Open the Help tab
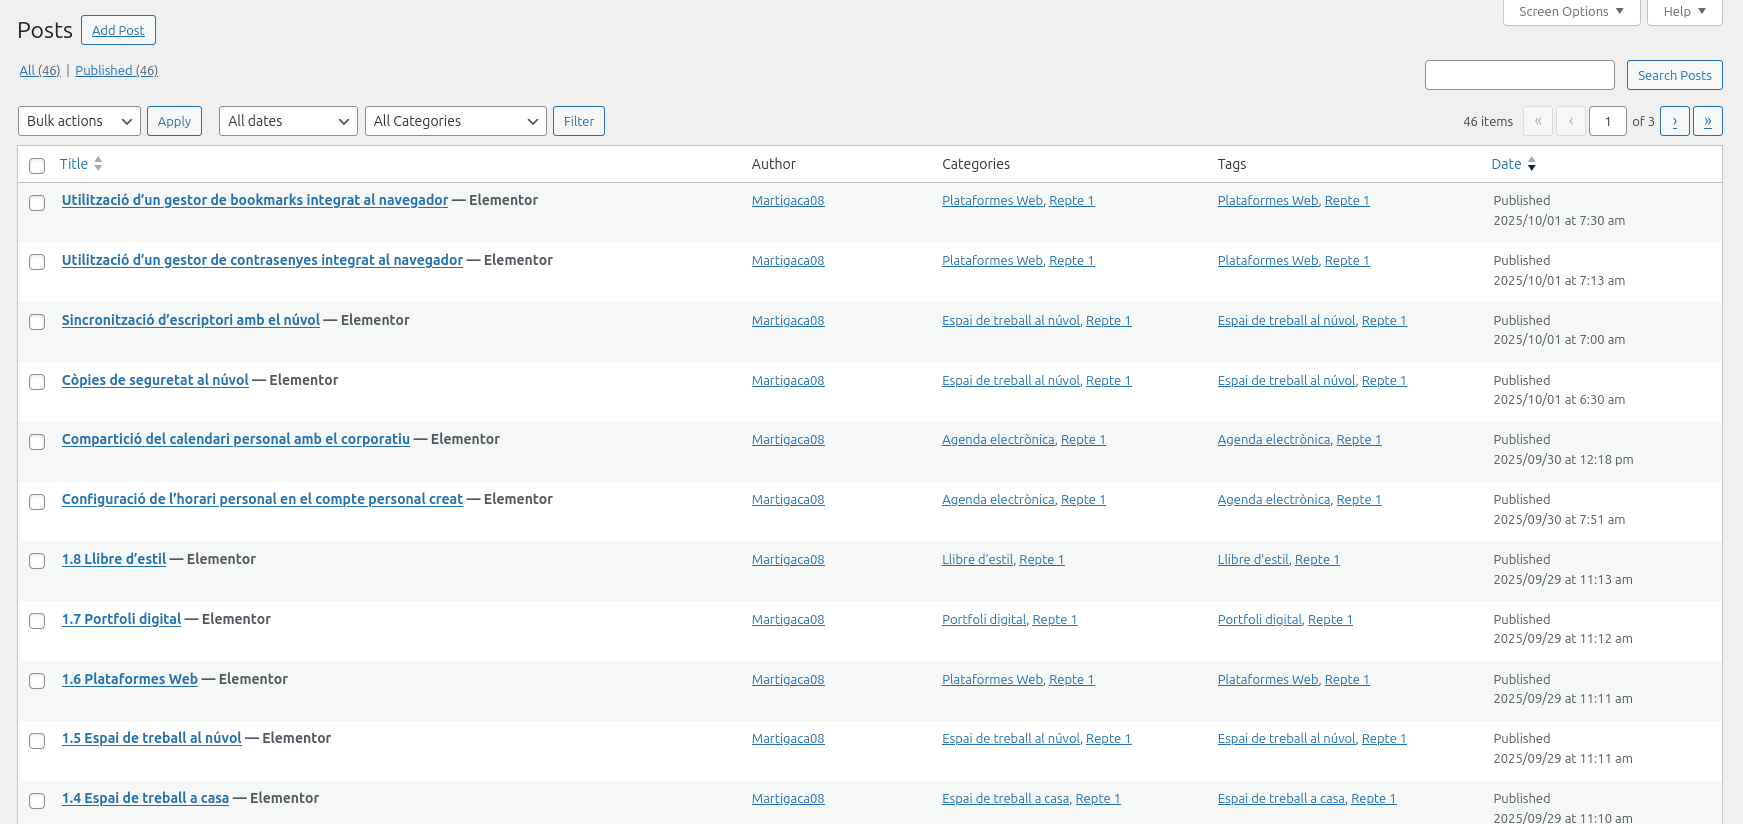This screenshot has height=824, width=1743. (1684, 12)
